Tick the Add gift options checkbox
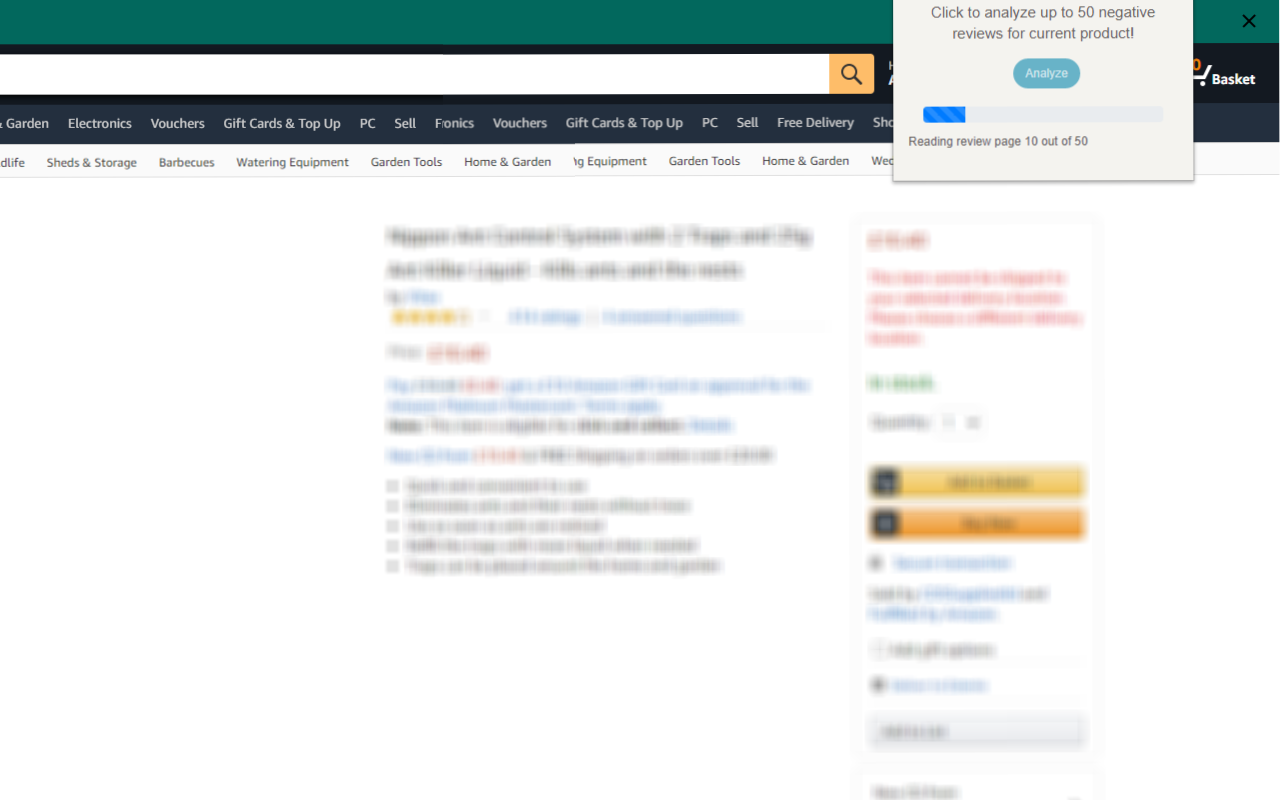Viewport: 1280px width, 800px height. 877,649
